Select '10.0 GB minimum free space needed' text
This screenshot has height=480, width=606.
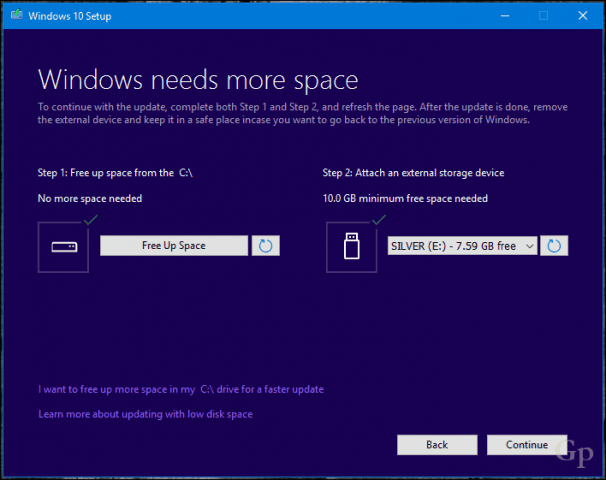coord(405,199)
